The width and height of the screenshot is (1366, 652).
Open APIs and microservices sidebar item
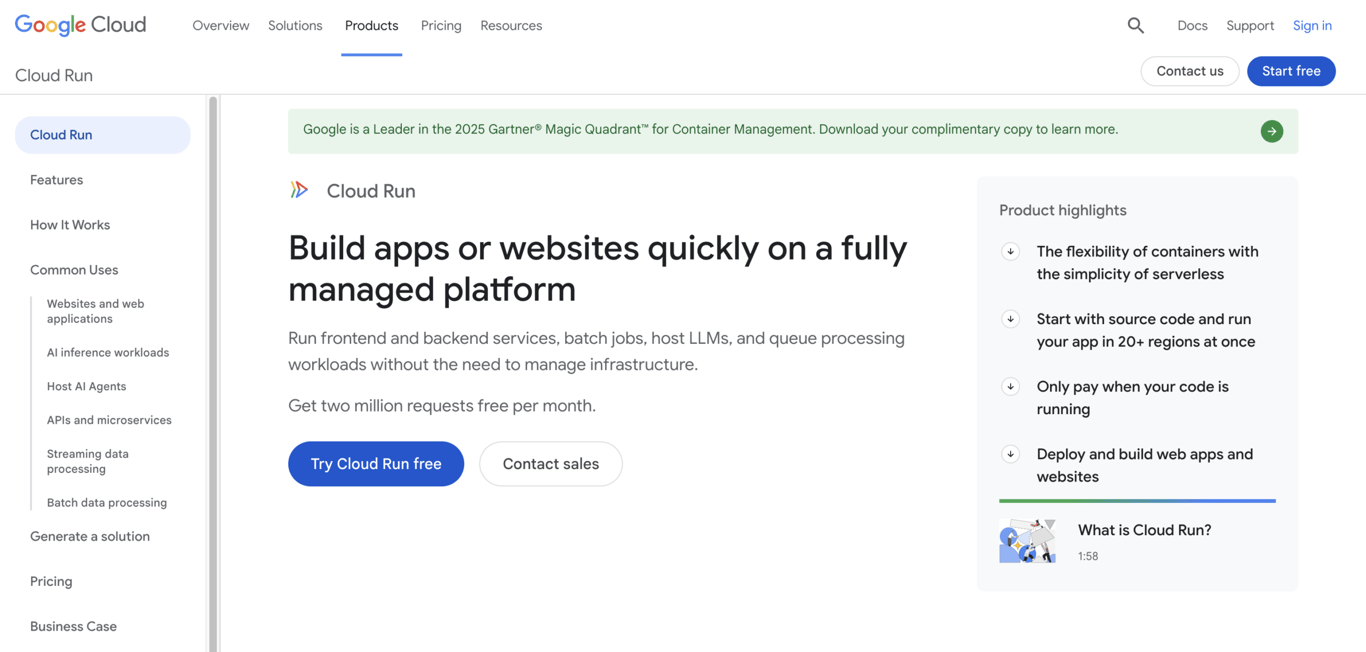coord(109,420)
